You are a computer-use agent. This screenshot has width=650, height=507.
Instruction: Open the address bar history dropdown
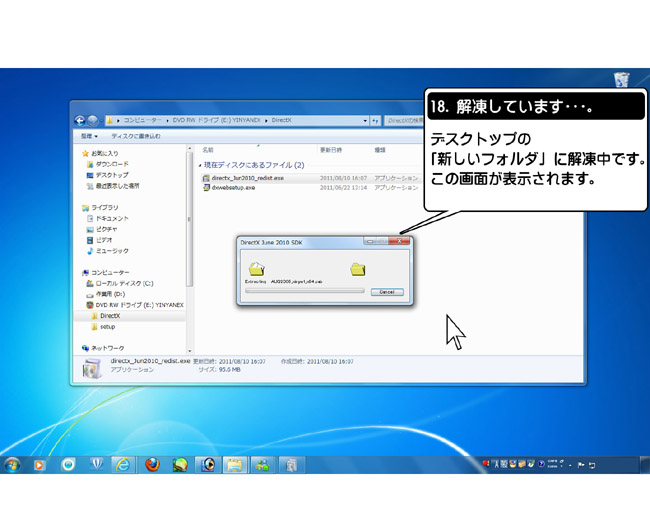(x=365, y=121)
